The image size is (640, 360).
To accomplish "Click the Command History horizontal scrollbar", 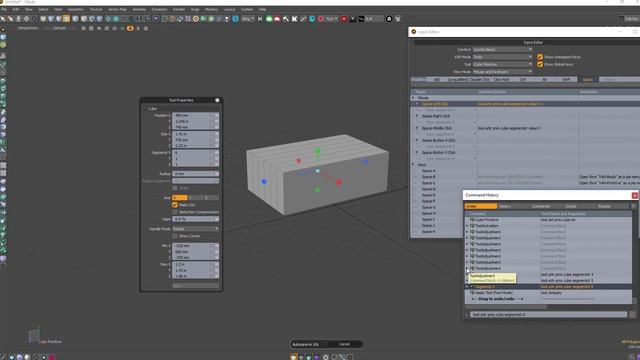I will point(506,307).
